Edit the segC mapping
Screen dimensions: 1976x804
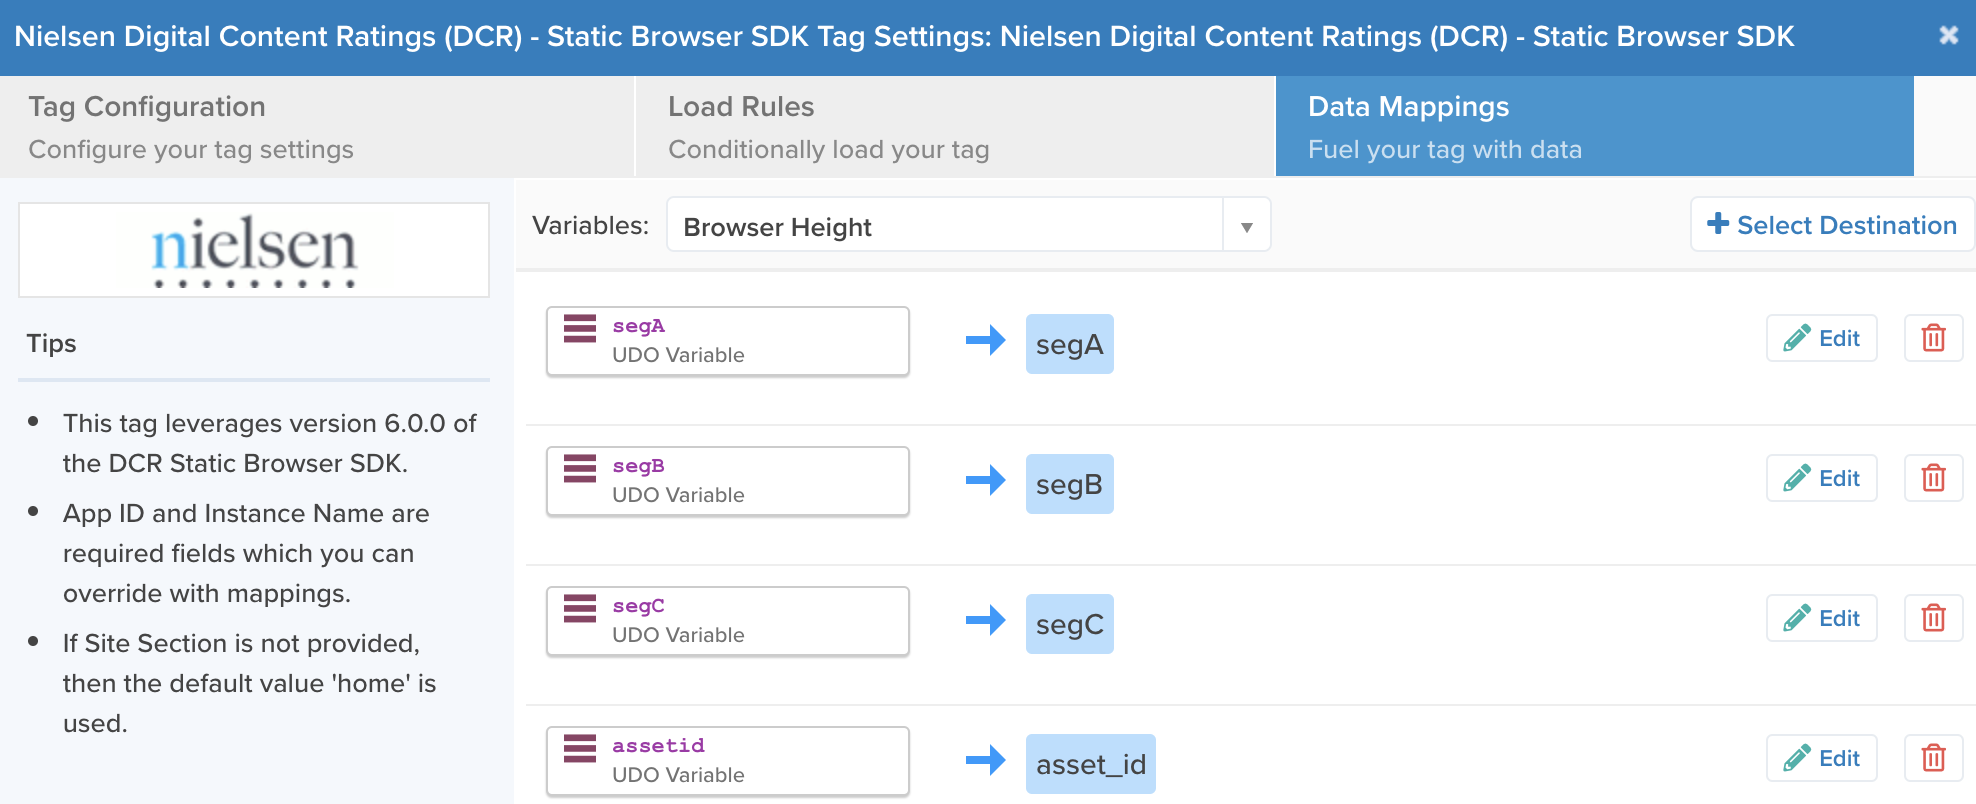click(1821, 618)
